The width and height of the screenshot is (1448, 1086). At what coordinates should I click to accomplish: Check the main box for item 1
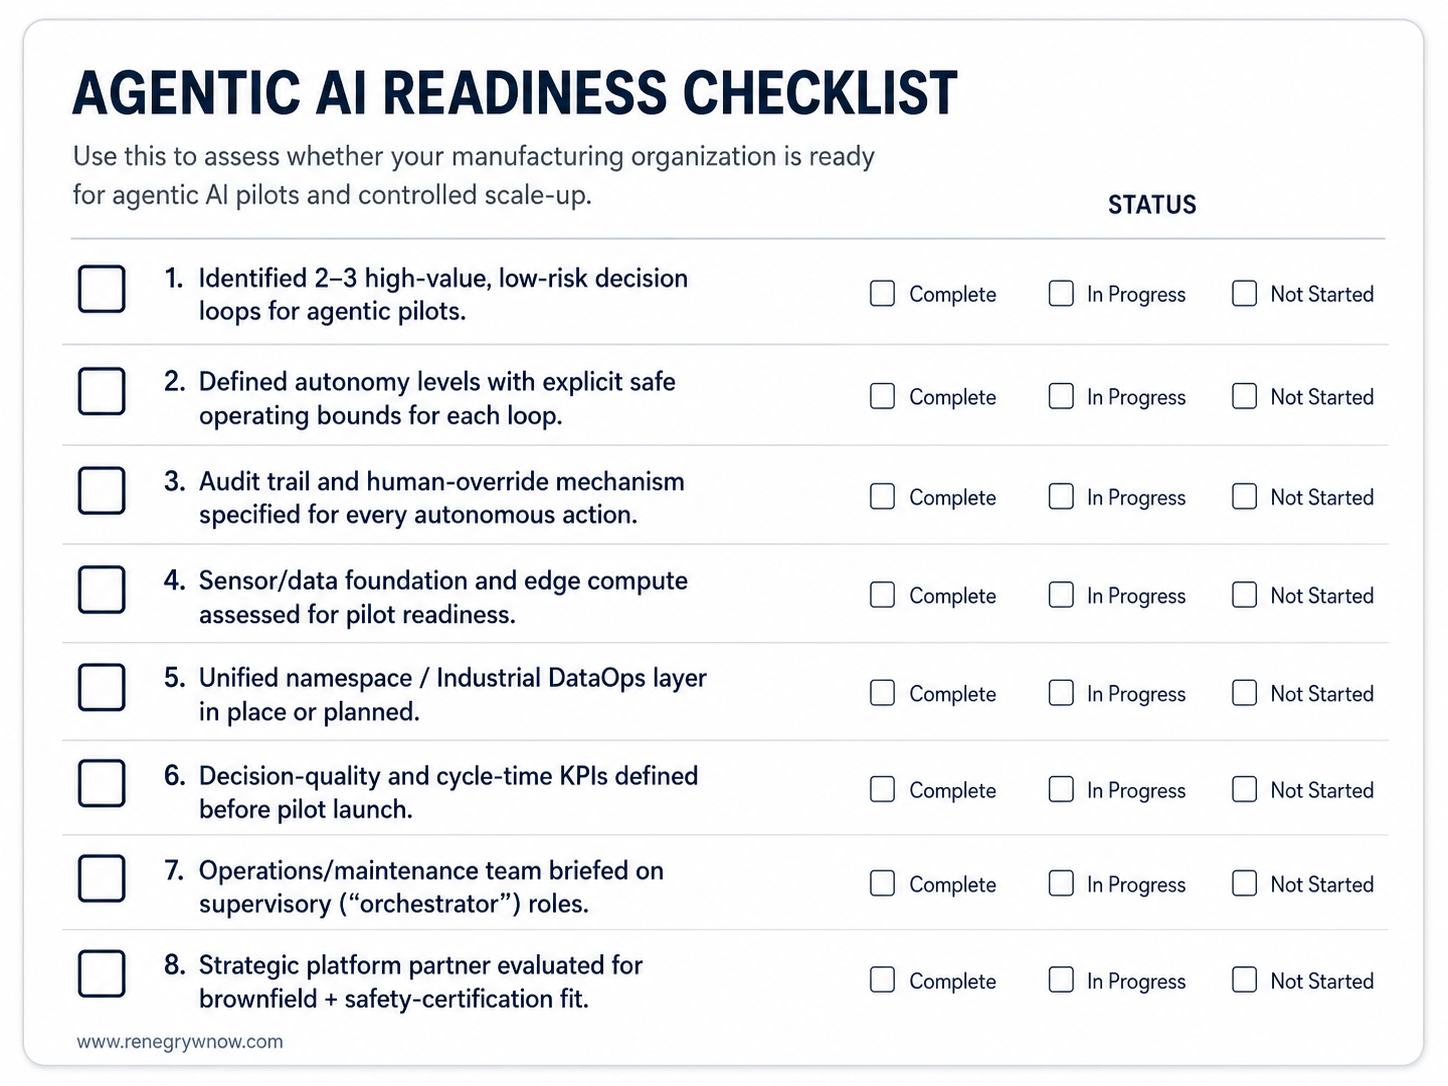click(x=102, y=289)
